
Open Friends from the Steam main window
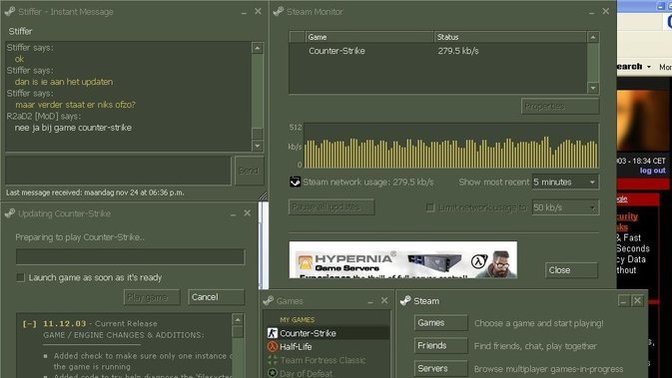coord(441,345)
